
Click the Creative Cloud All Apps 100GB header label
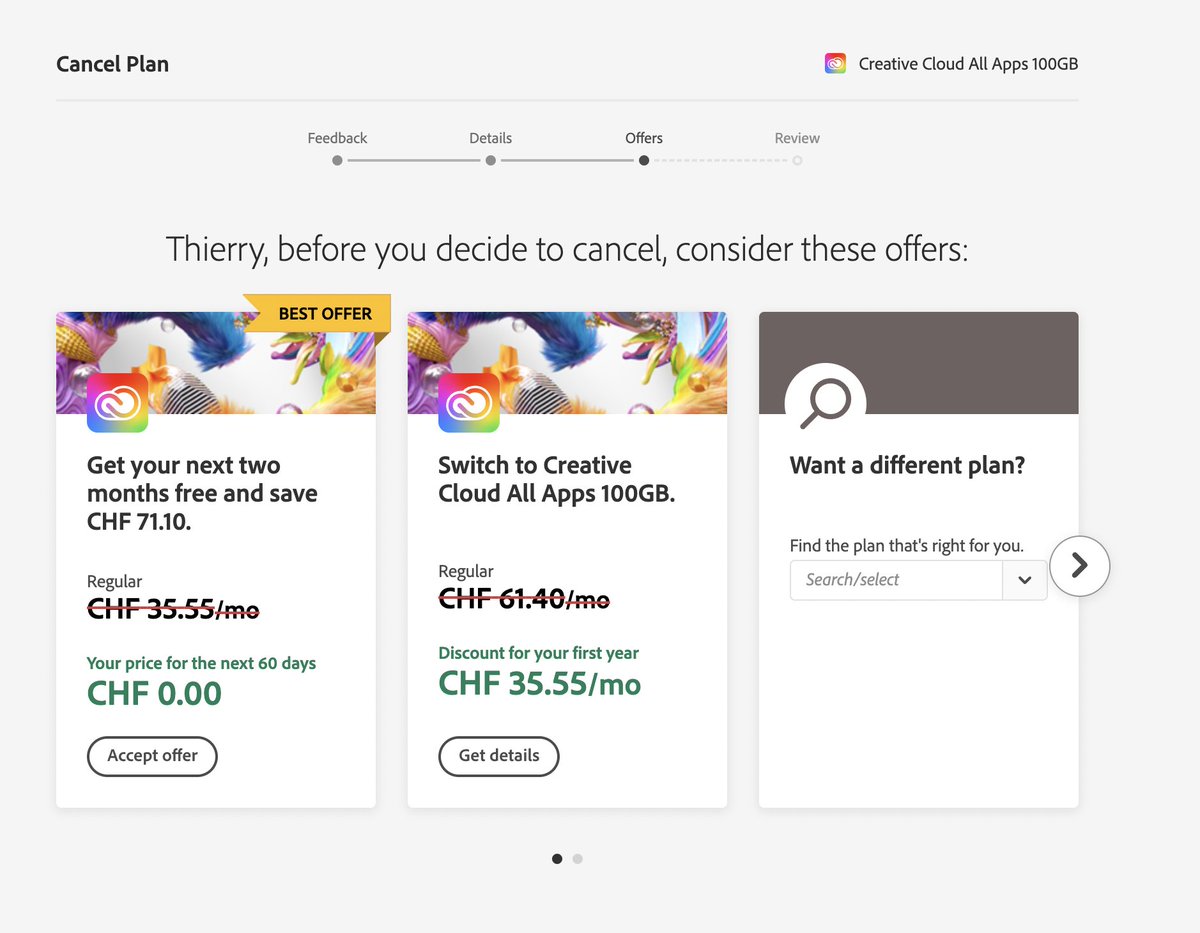click(x=968, y=64)
